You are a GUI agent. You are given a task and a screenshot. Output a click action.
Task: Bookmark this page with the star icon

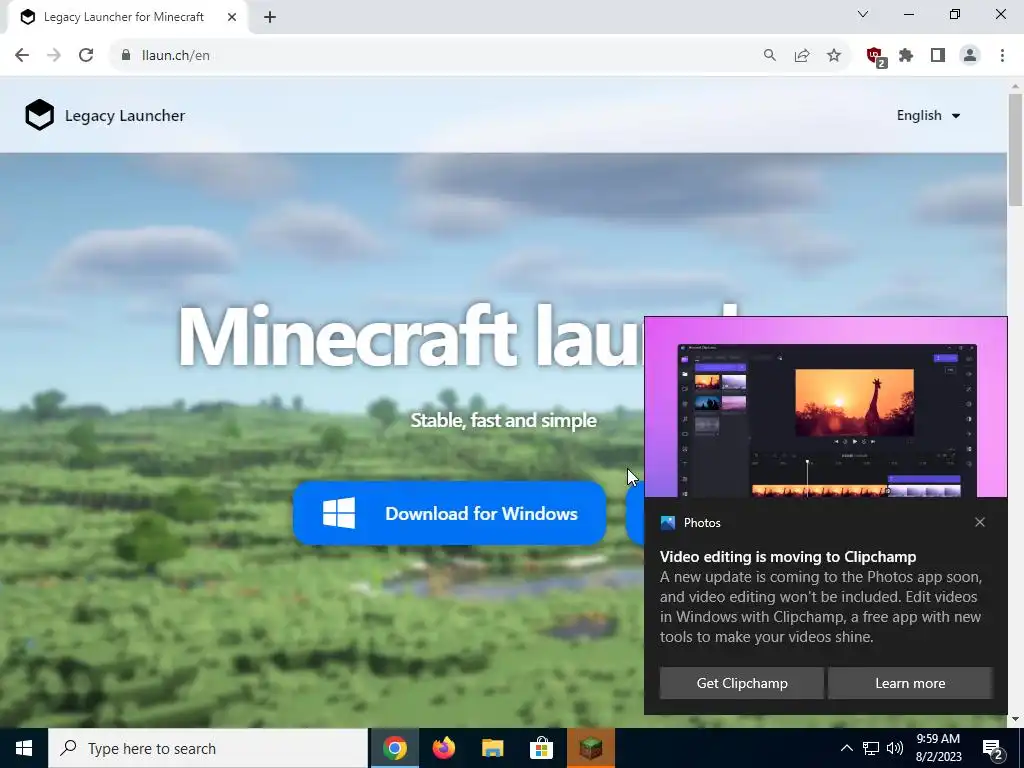(834, 56)
